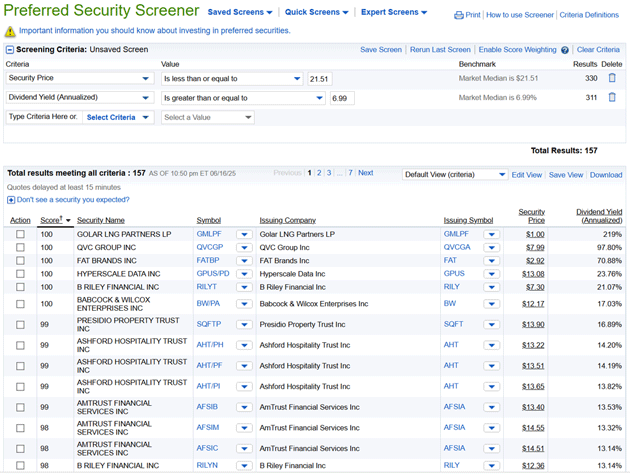Open the GMLPF symbol link in Symbol column
Viewport: 630px width, 476px height.
(209, 234)
